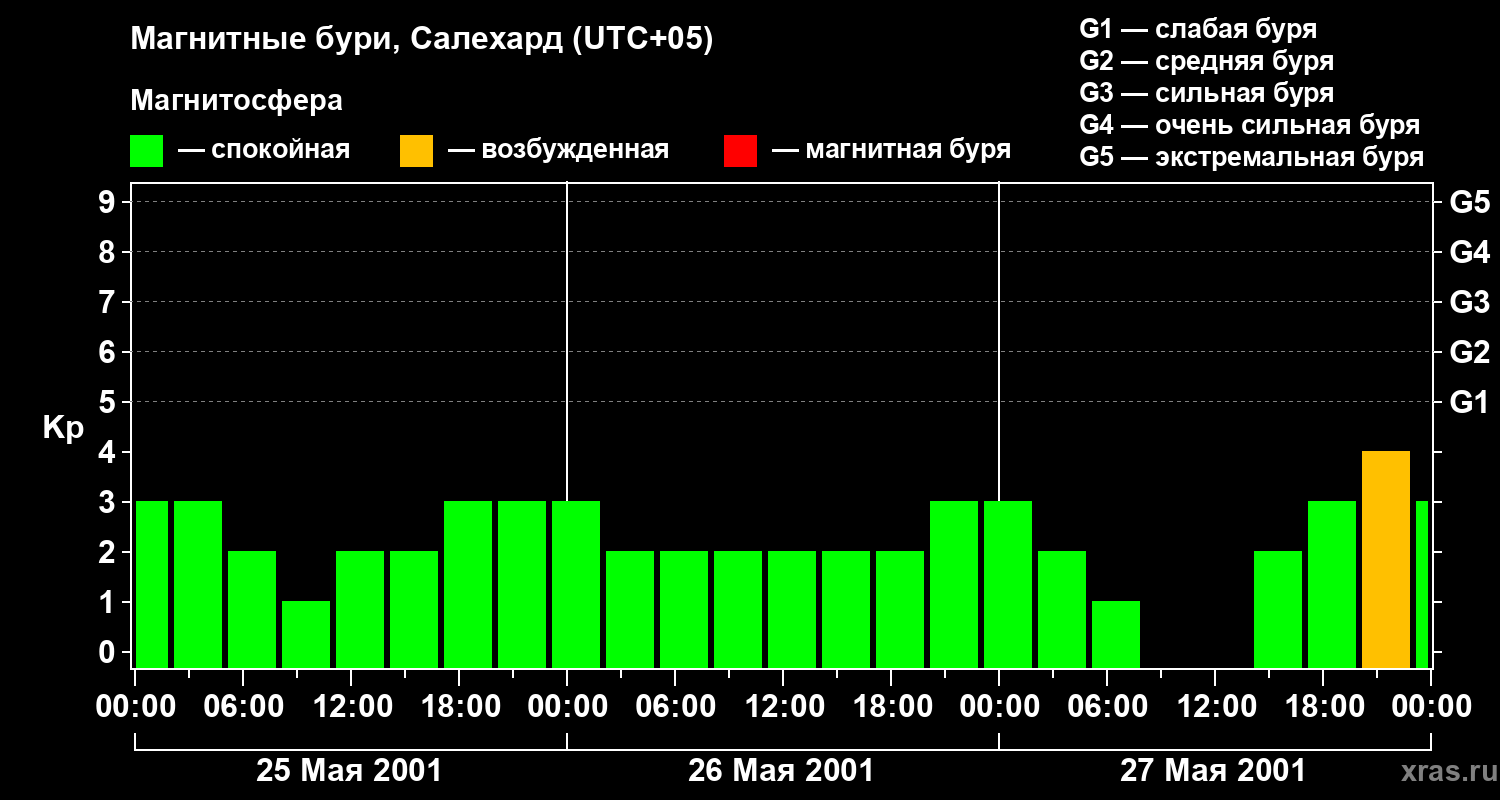Click the 25 Мая 2001 date label

pos(349,770)
